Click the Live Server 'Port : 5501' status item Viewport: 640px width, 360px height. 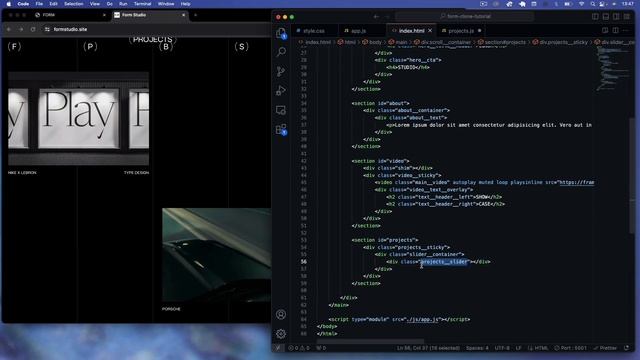pos(570,348)
